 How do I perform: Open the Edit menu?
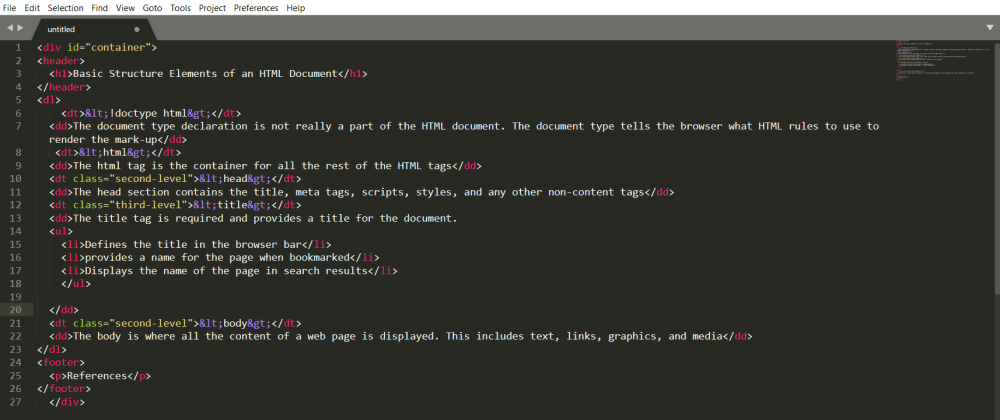pos(32,8)
